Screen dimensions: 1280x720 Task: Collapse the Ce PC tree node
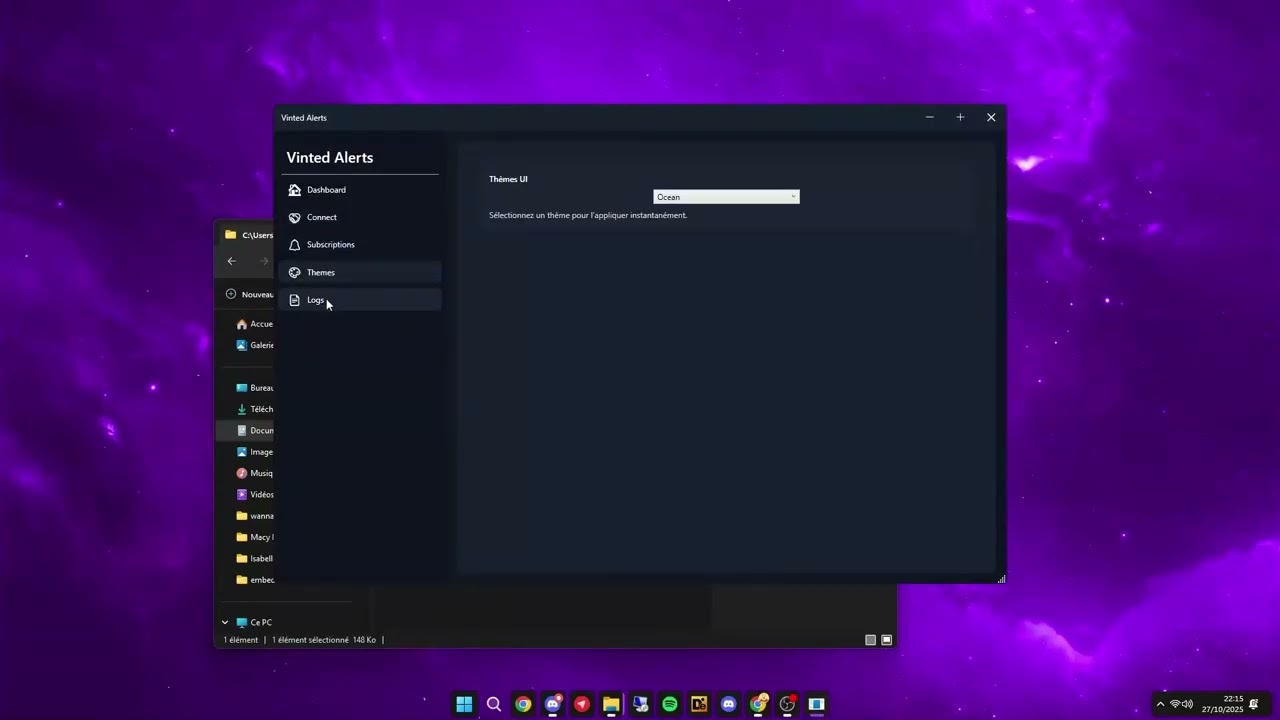click(225, 622)
